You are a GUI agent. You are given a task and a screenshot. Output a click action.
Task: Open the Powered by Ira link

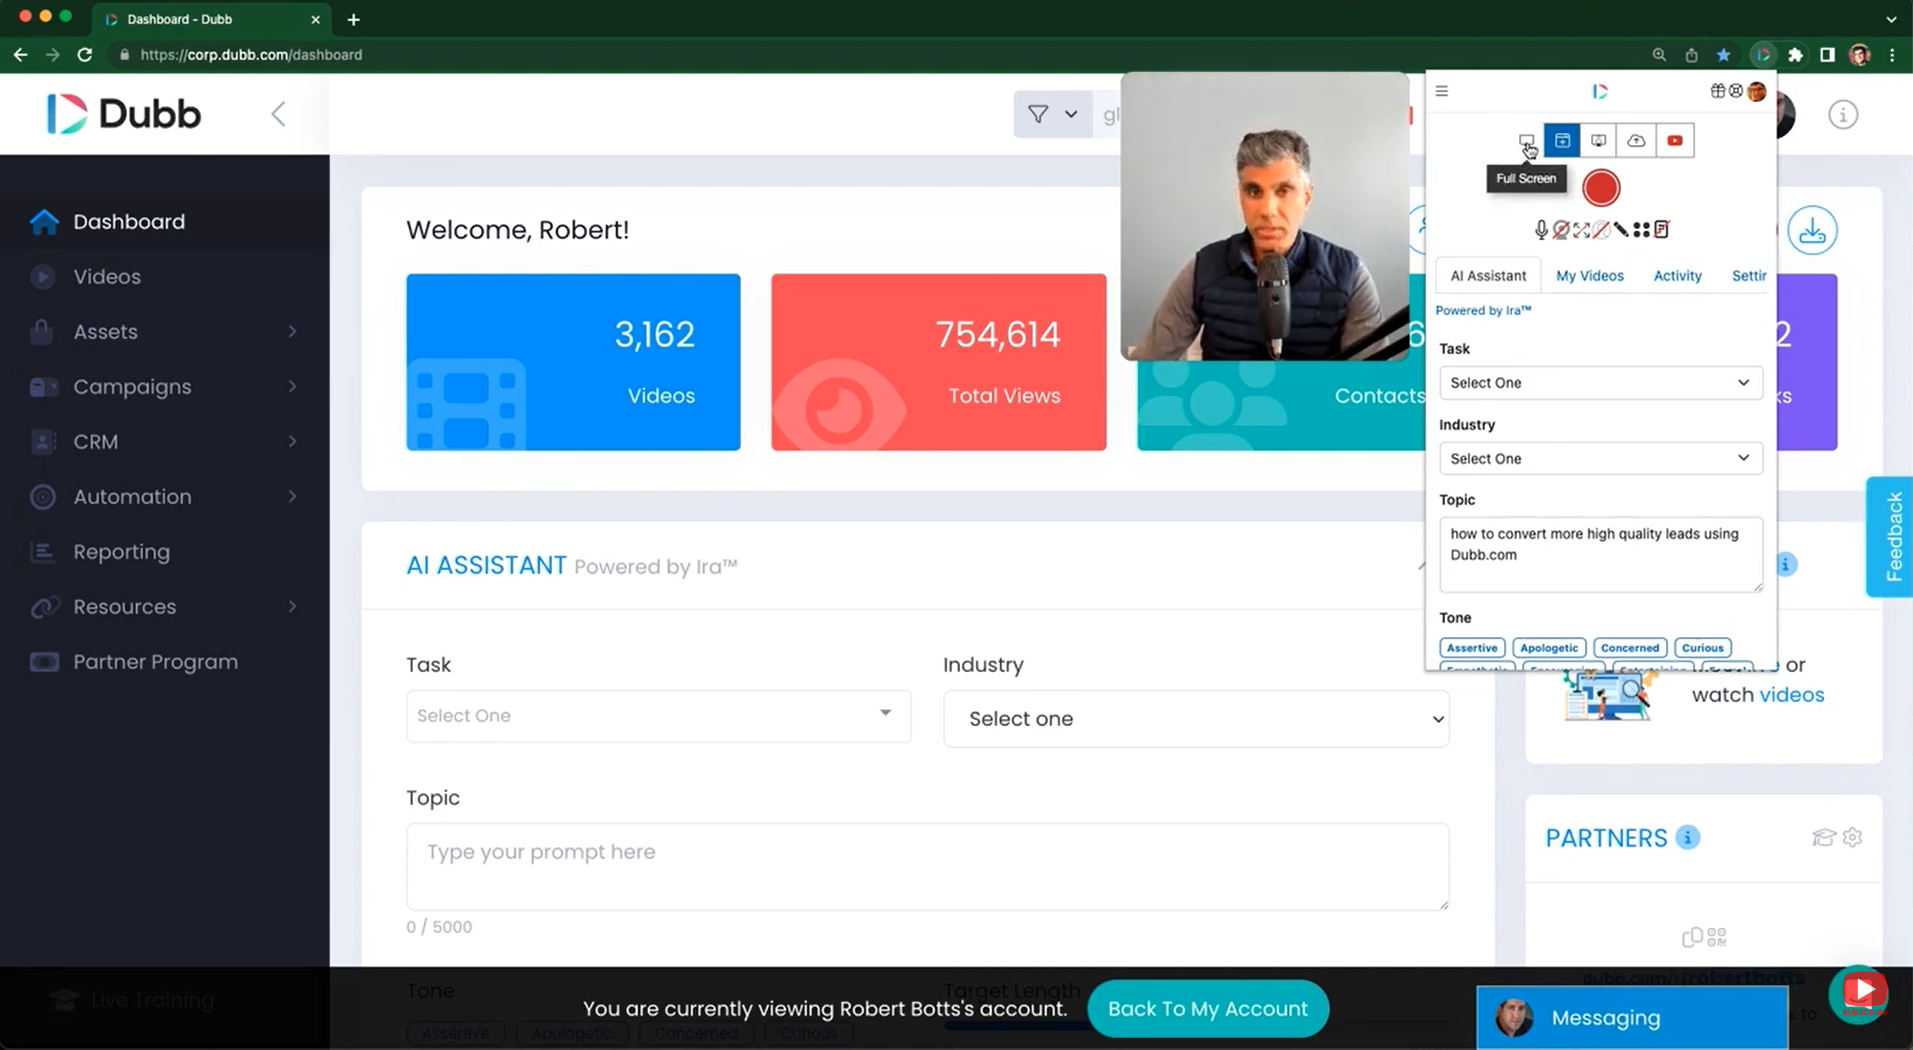pos(1483,311)
